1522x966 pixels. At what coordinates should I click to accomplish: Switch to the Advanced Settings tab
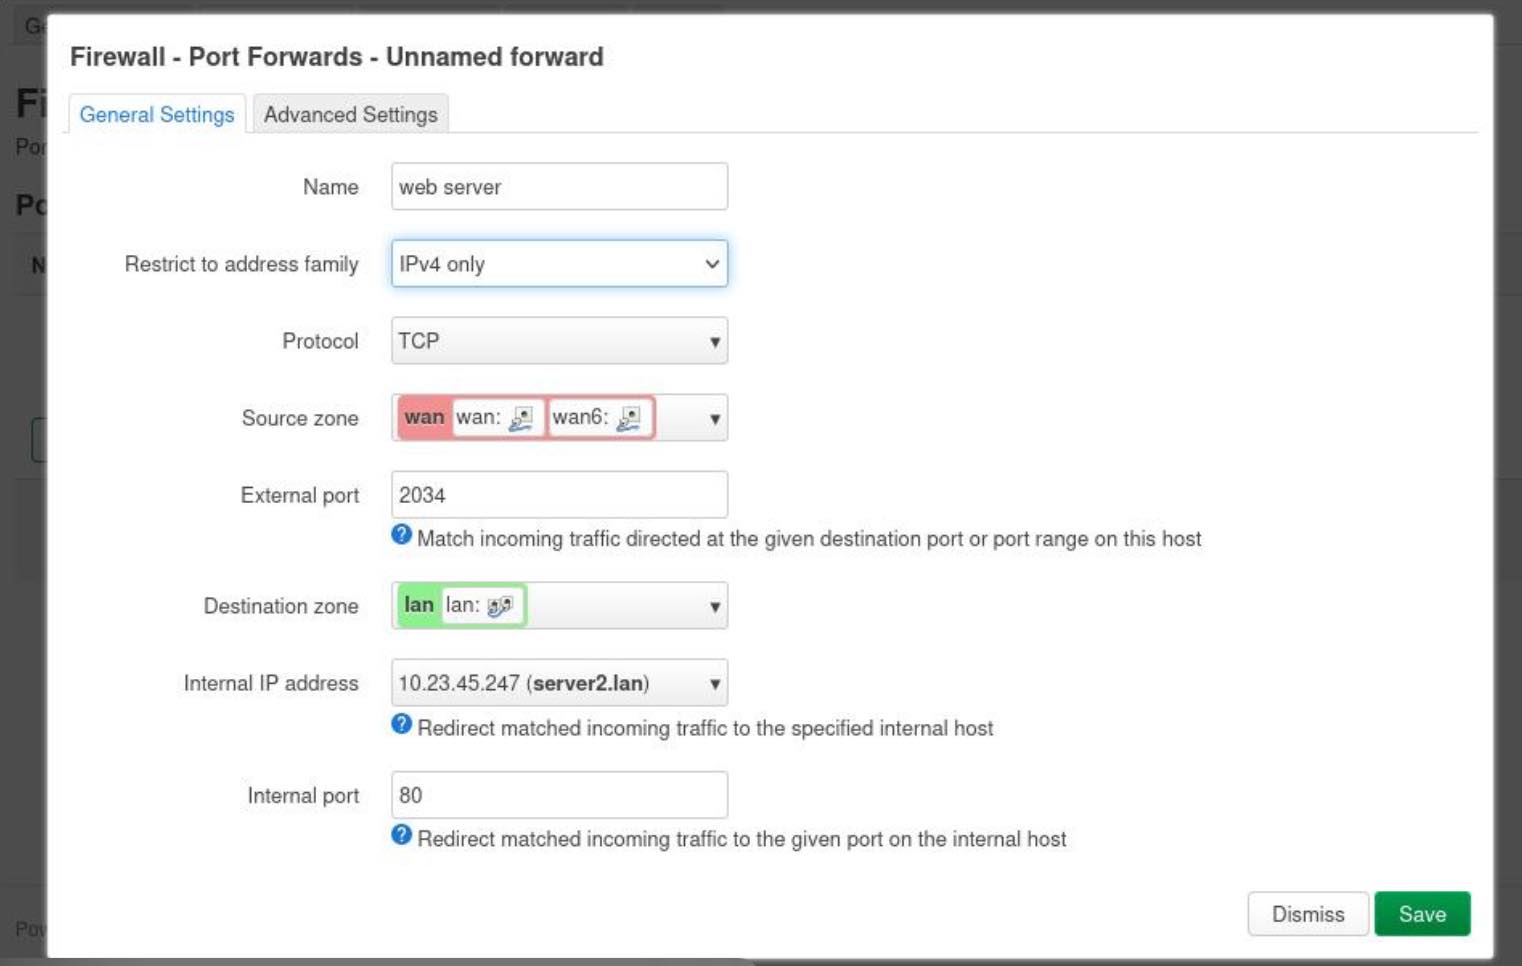350,114
